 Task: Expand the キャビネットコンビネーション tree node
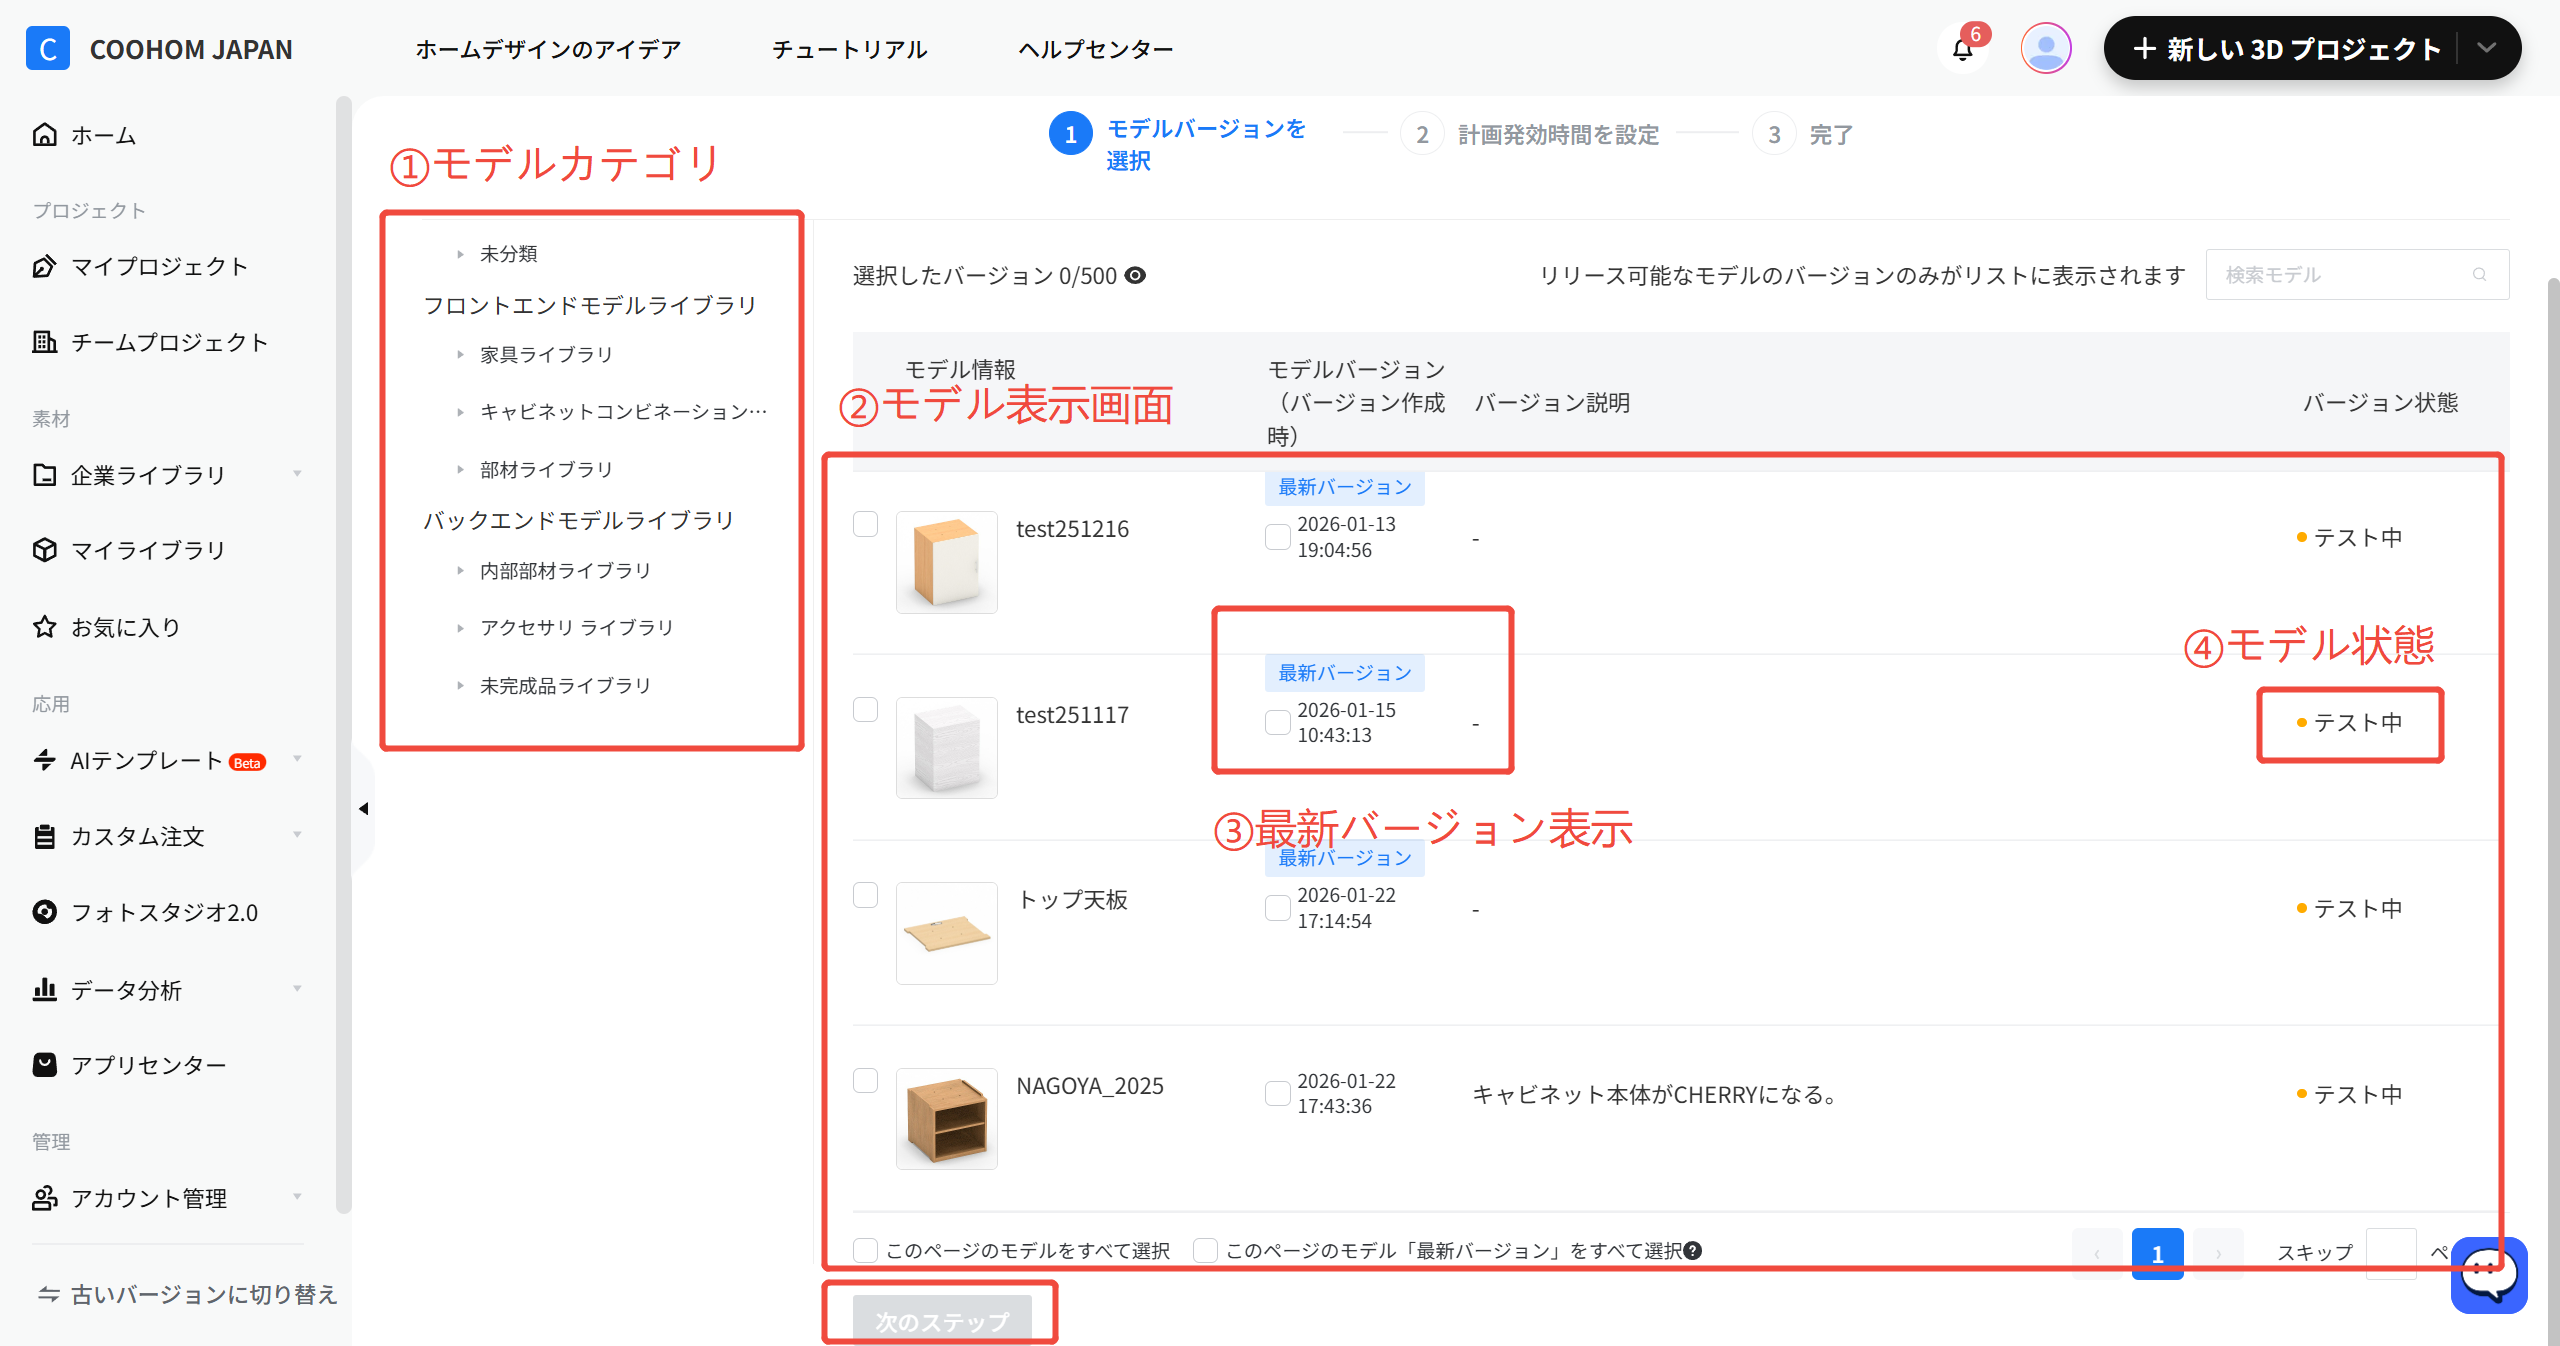click(460, 412)
